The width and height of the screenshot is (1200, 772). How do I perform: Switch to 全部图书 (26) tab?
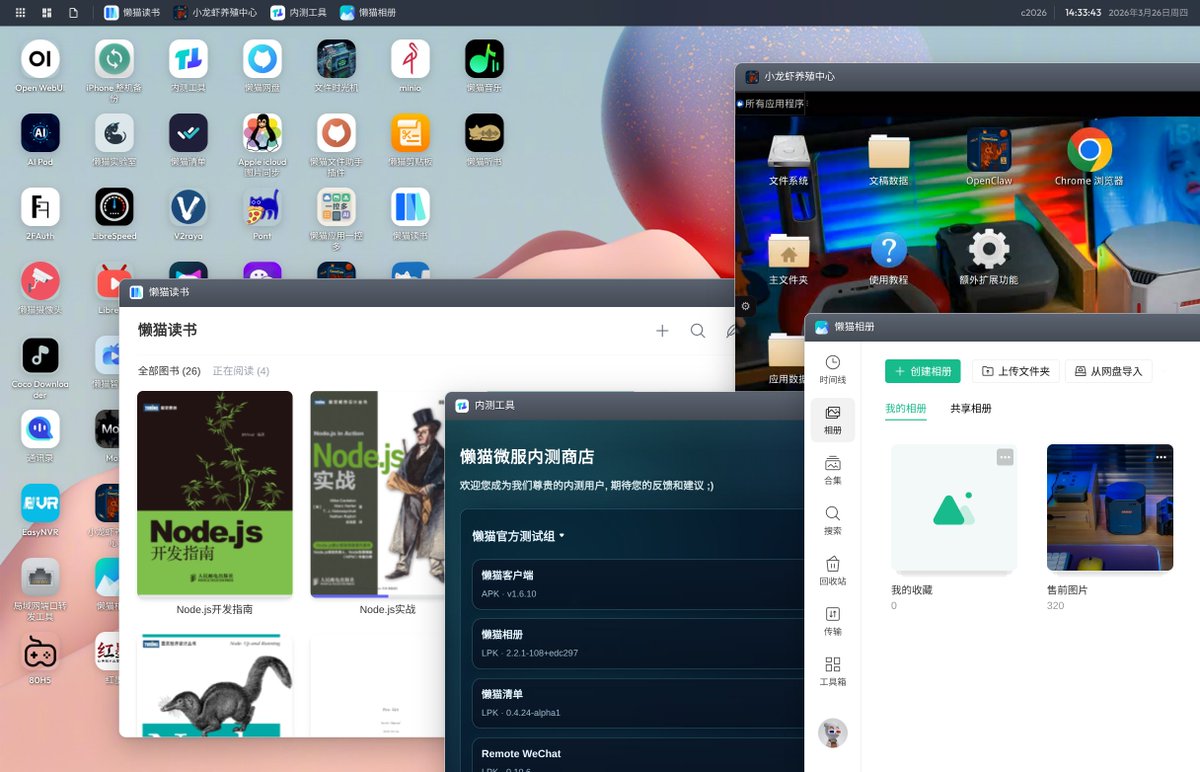(x=169, y=371)
